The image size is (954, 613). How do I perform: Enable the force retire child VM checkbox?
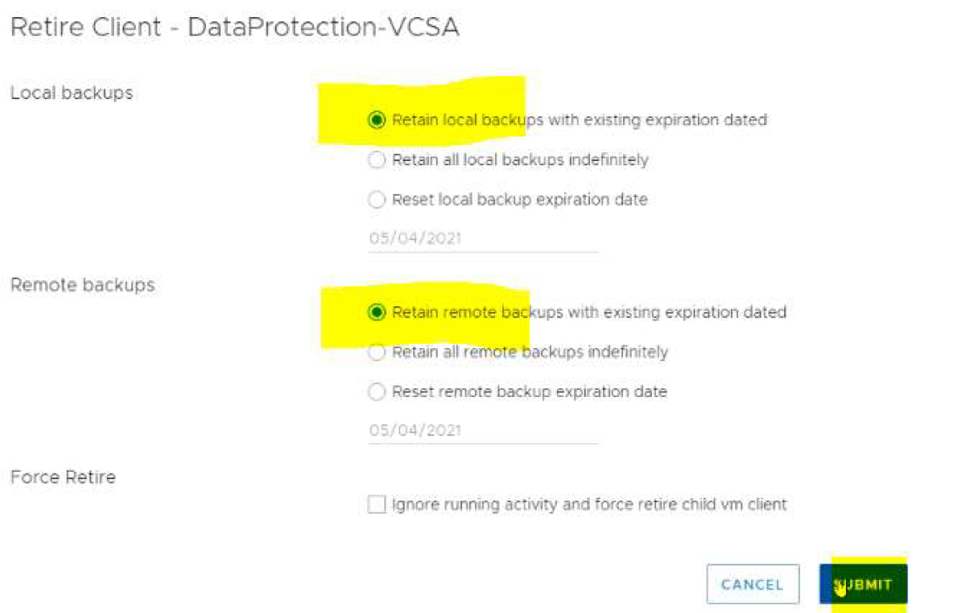(x=376, y=505)
